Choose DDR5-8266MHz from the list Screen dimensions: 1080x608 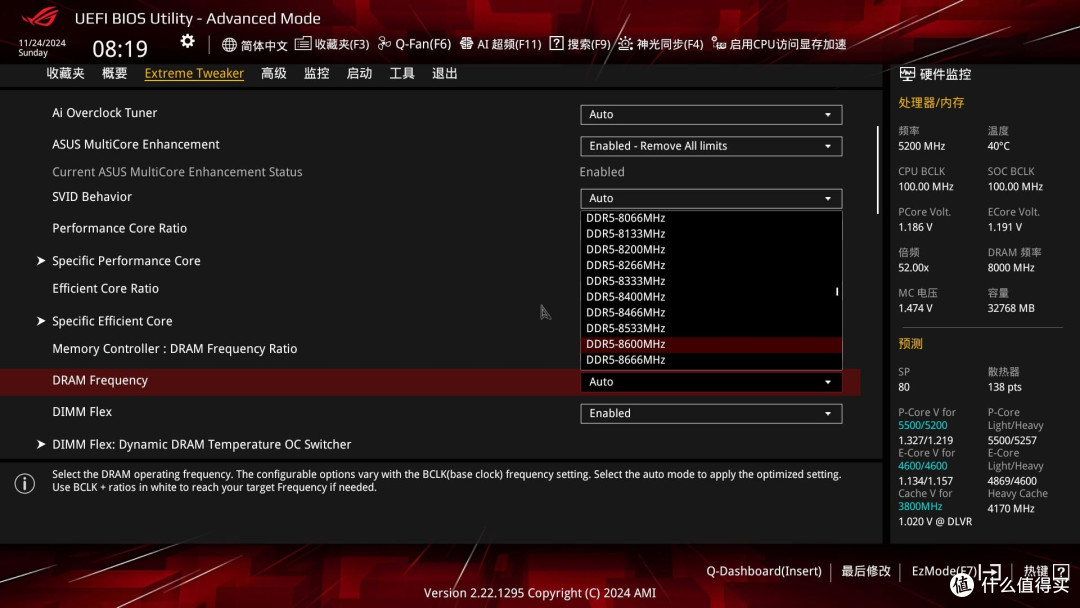[711, 266]
